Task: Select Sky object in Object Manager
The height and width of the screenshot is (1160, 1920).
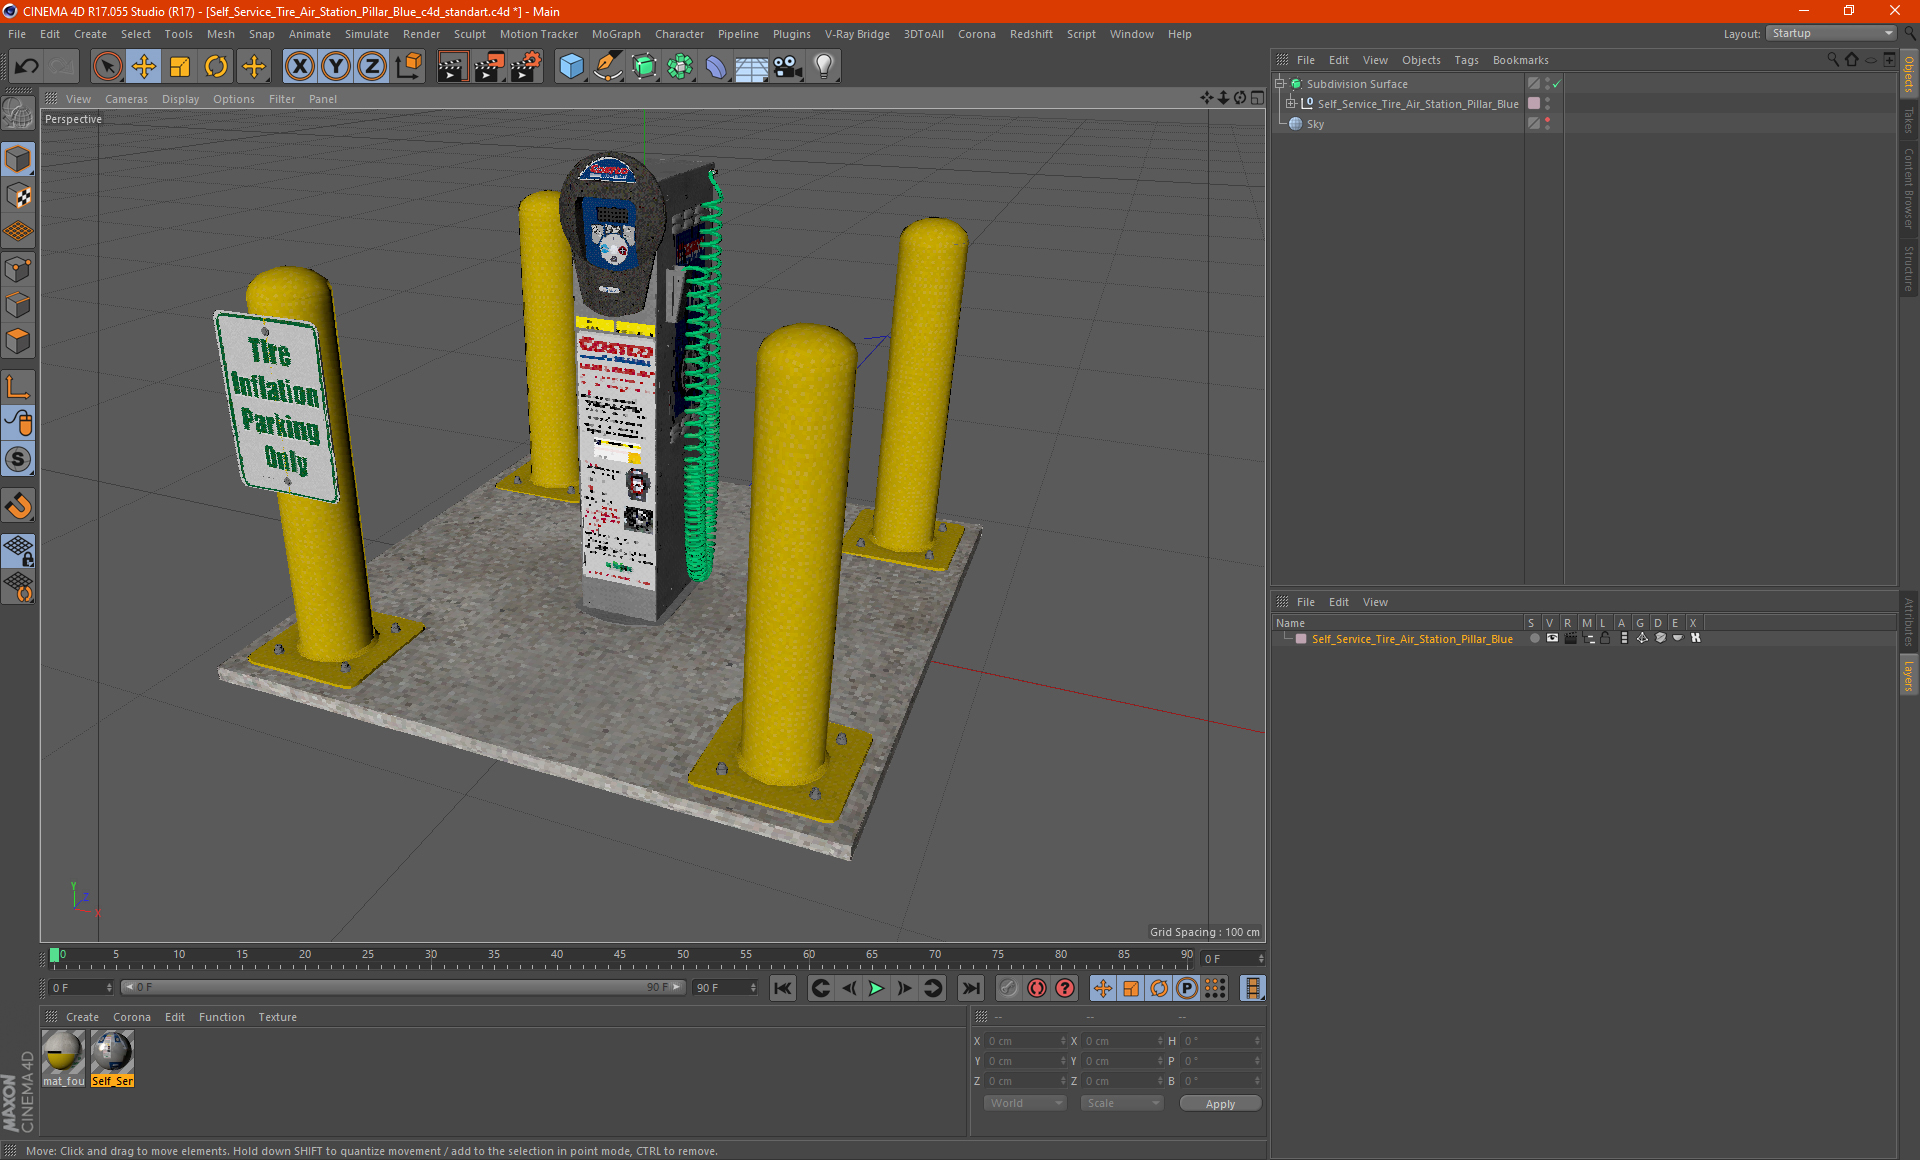Action: click(1315, 124)
